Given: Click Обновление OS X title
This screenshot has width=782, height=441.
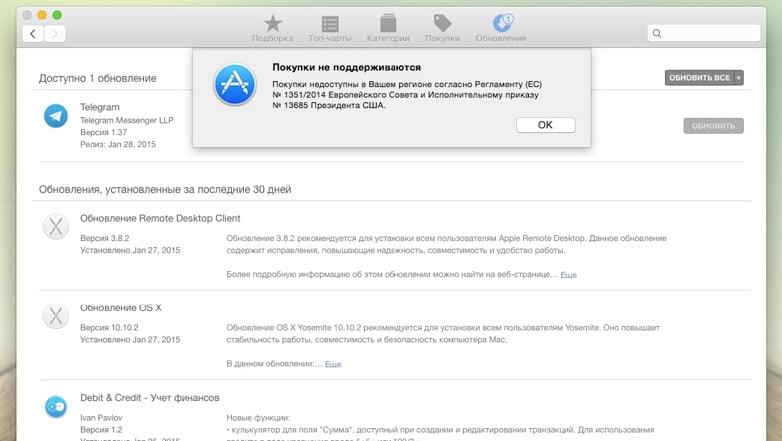Looking at the screenshot, I should (121, 308).
